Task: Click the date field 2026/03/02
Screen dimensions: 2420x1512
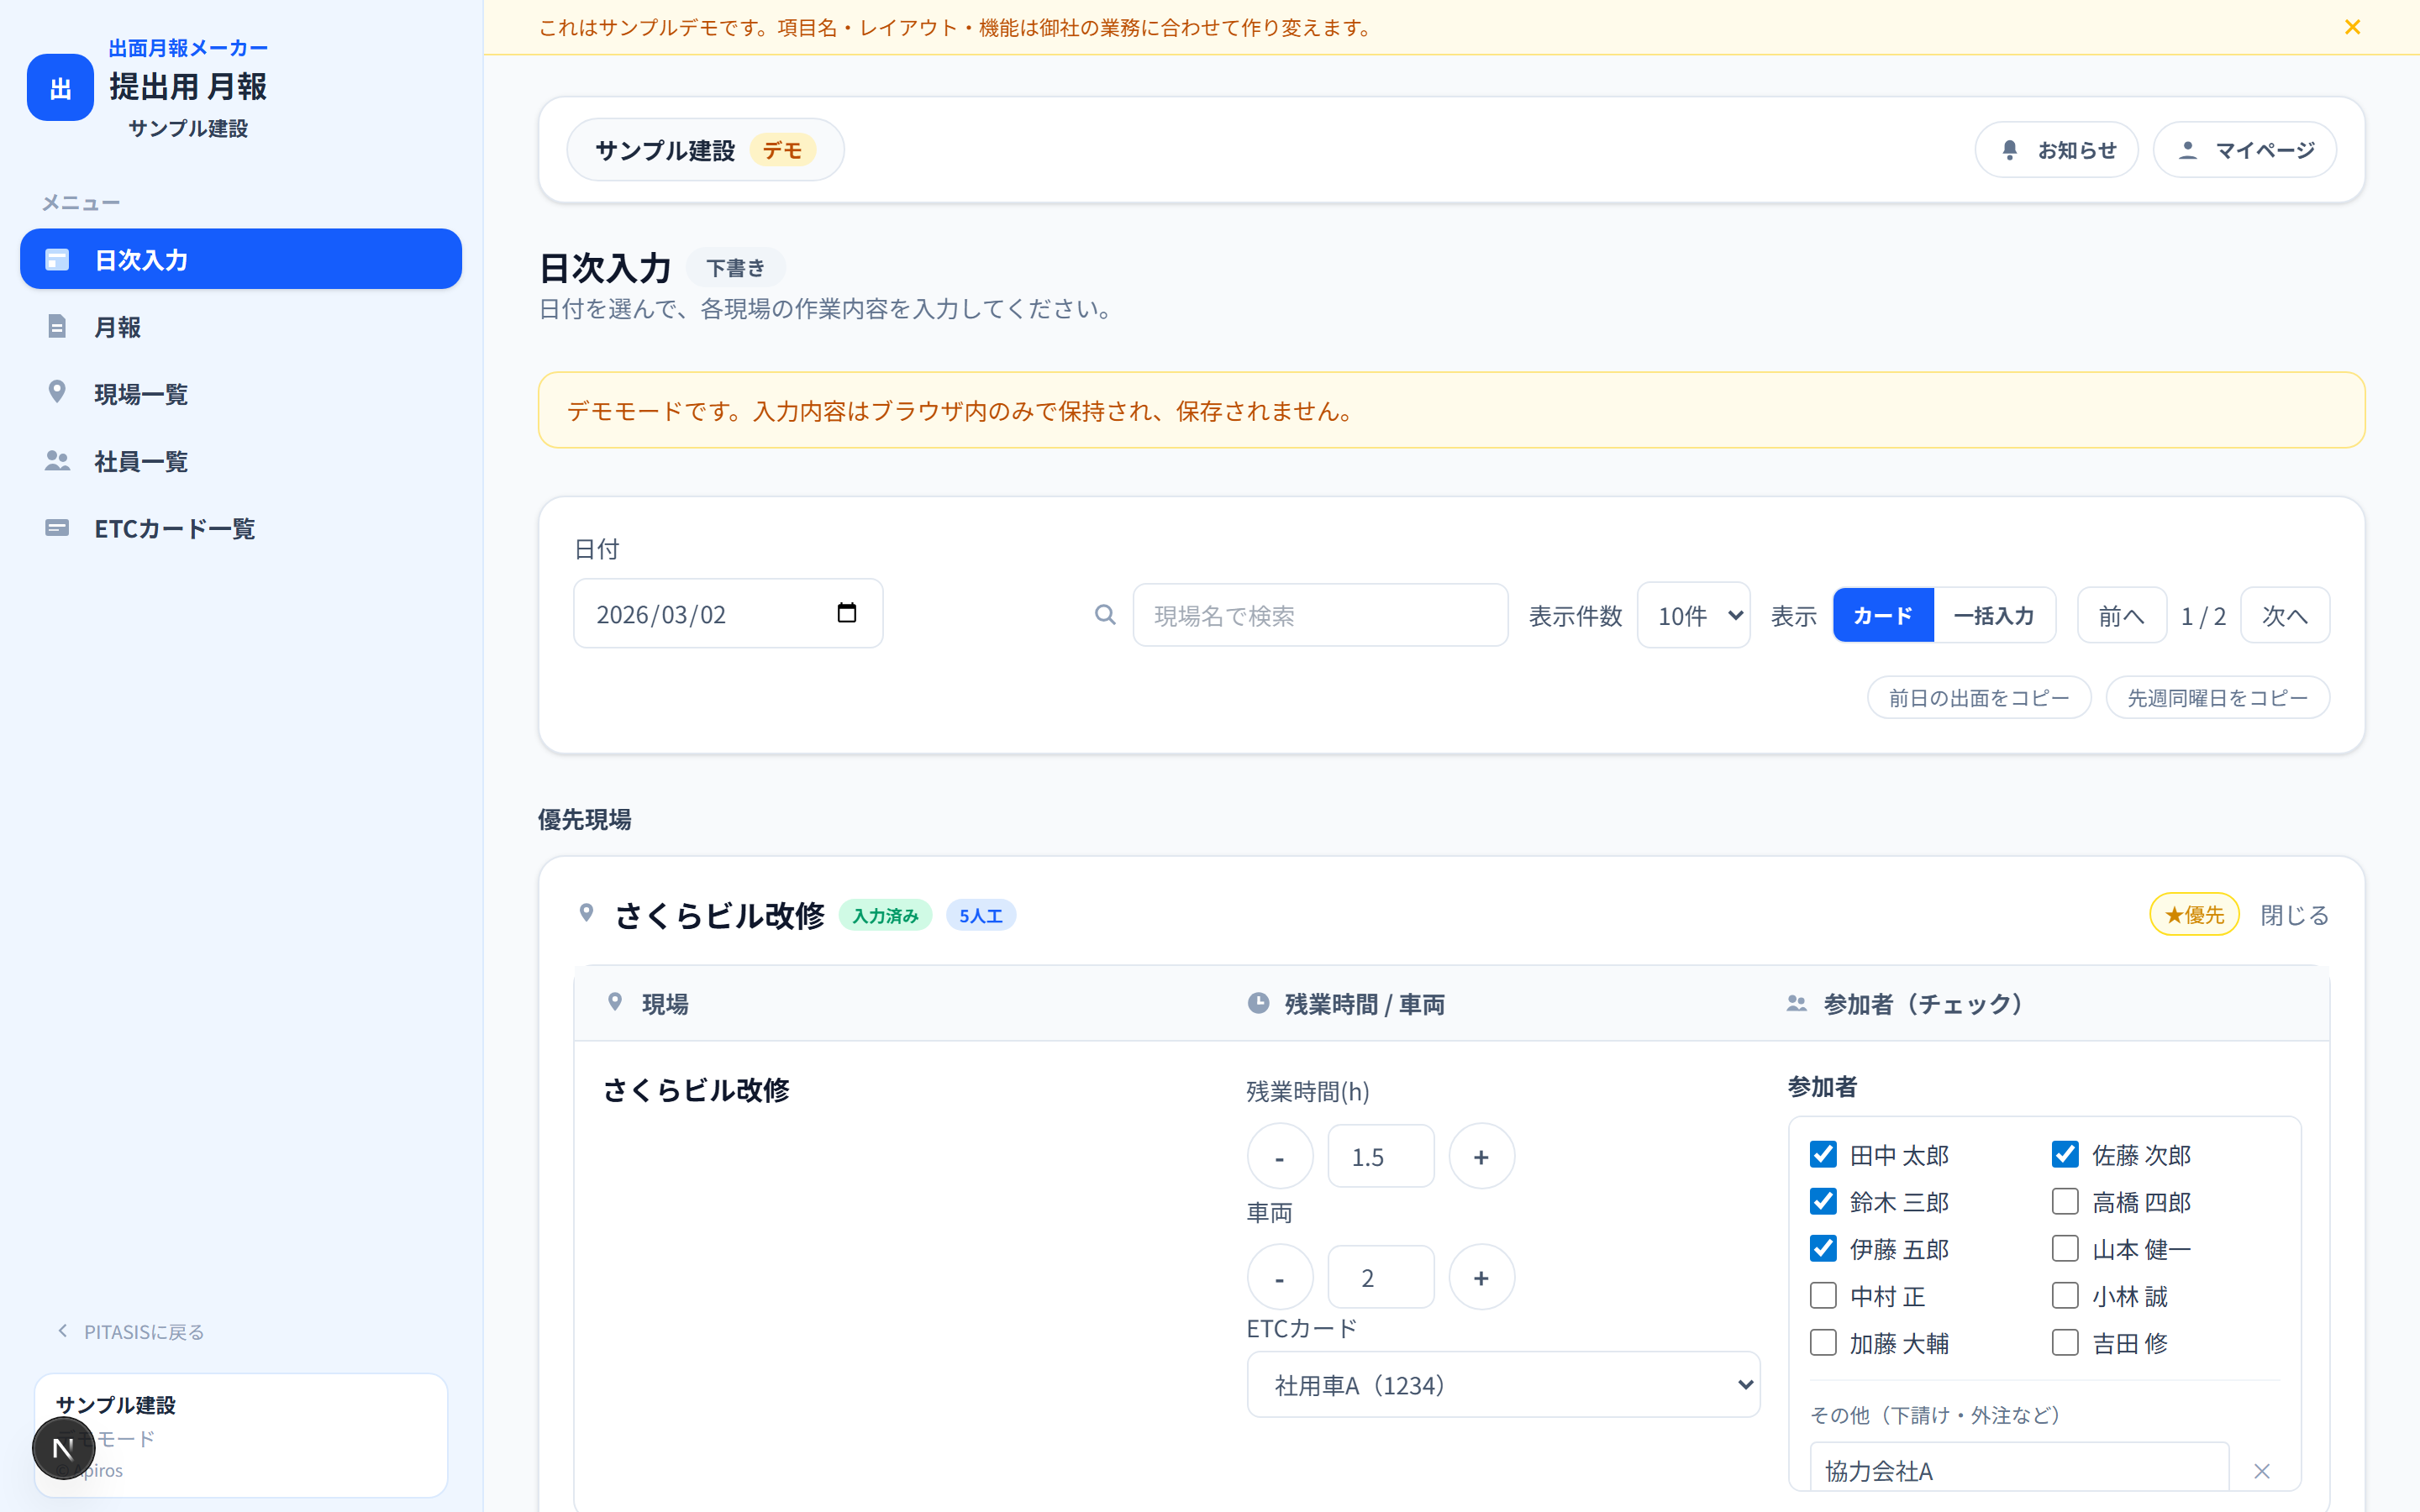Action: tap(728, 613)
